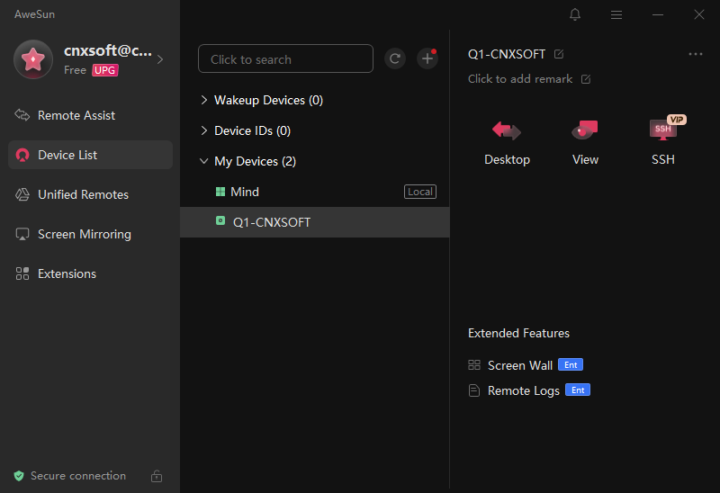
Task: Click the Extended Features heading
Action: pos(519,333)
